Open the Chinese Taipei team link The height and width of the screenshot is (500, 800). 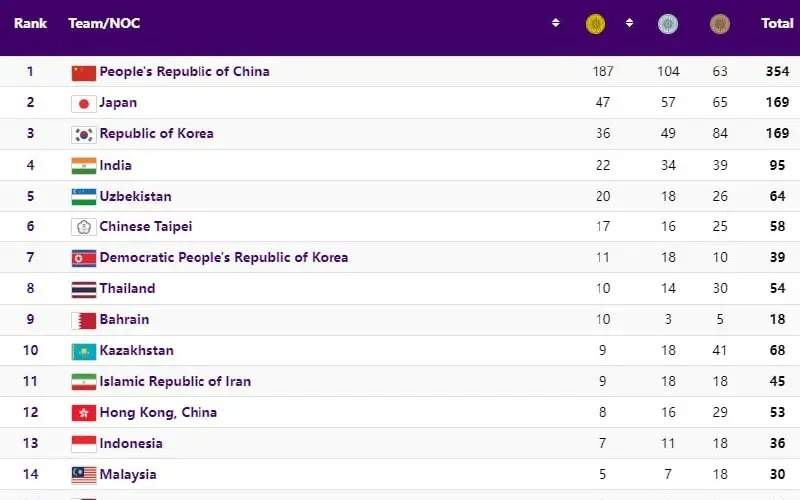pos(145,227)
